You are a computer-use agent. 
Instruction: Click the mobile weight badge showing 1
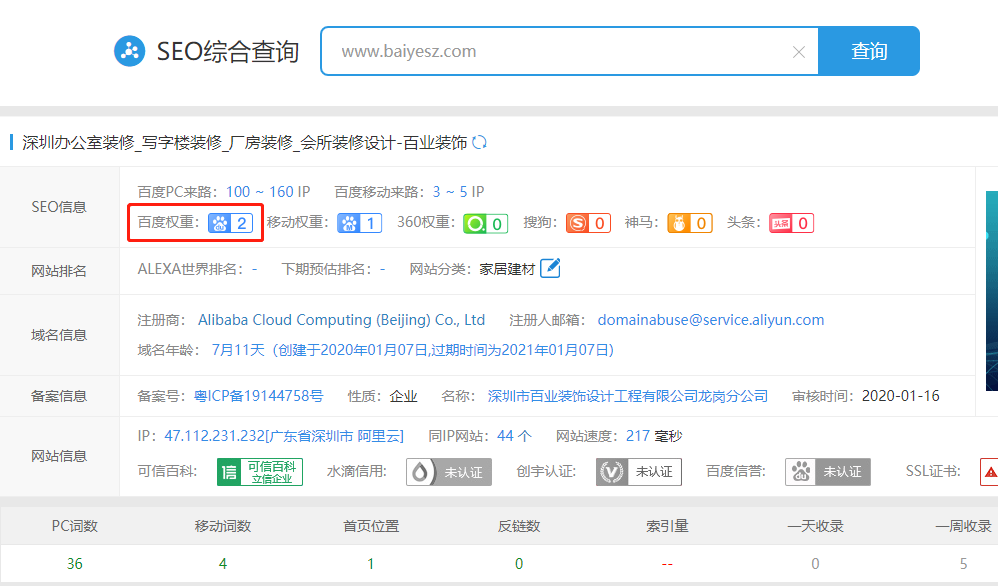(359, 223)
